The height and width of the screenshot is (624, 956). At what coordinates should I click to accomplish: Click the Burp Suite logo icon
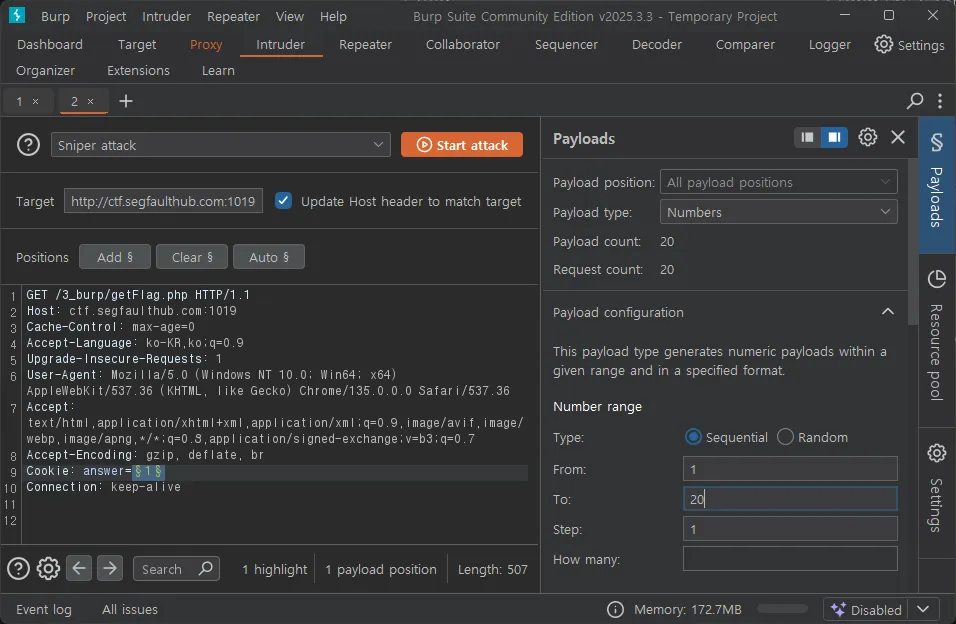point(17,15)
